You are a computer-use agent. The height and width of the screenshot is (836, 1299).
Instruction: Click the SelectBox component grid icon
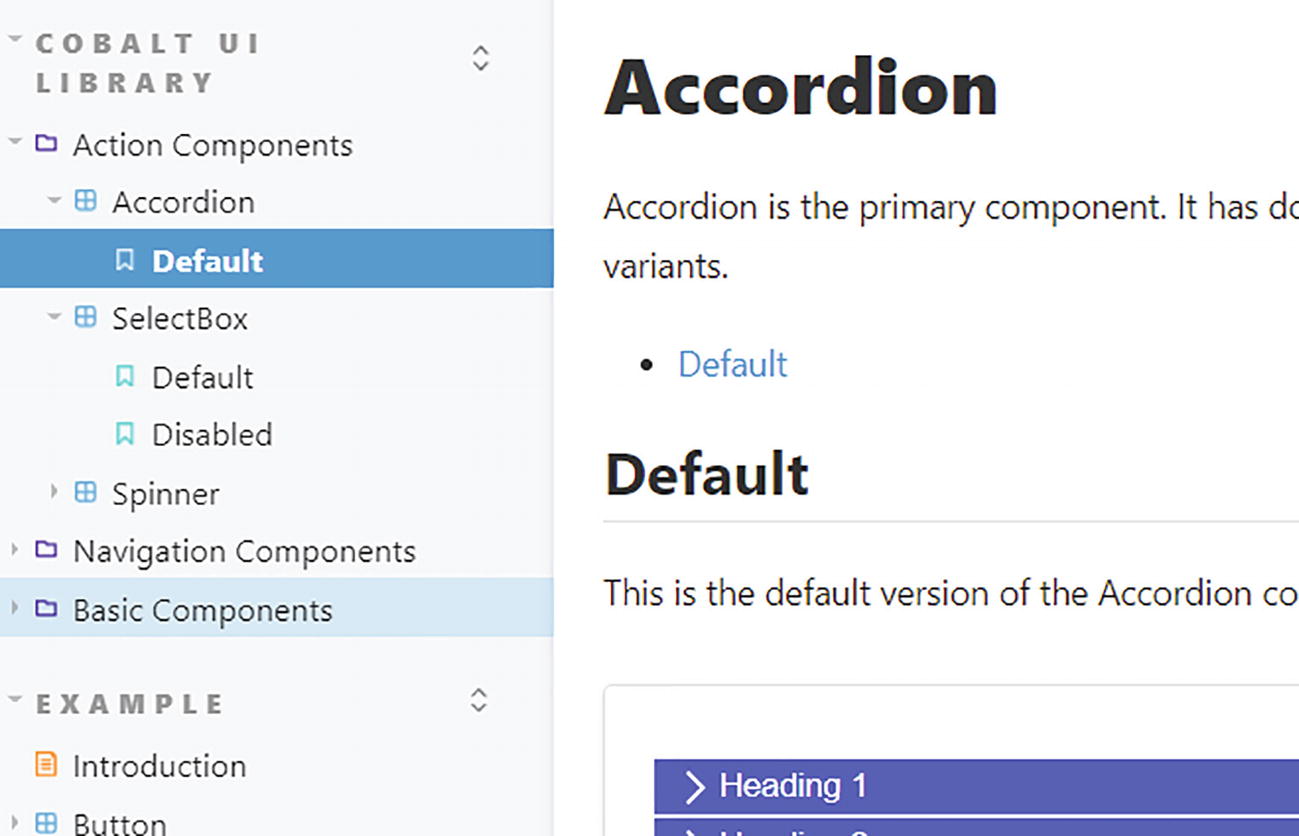tap(86, 318)
